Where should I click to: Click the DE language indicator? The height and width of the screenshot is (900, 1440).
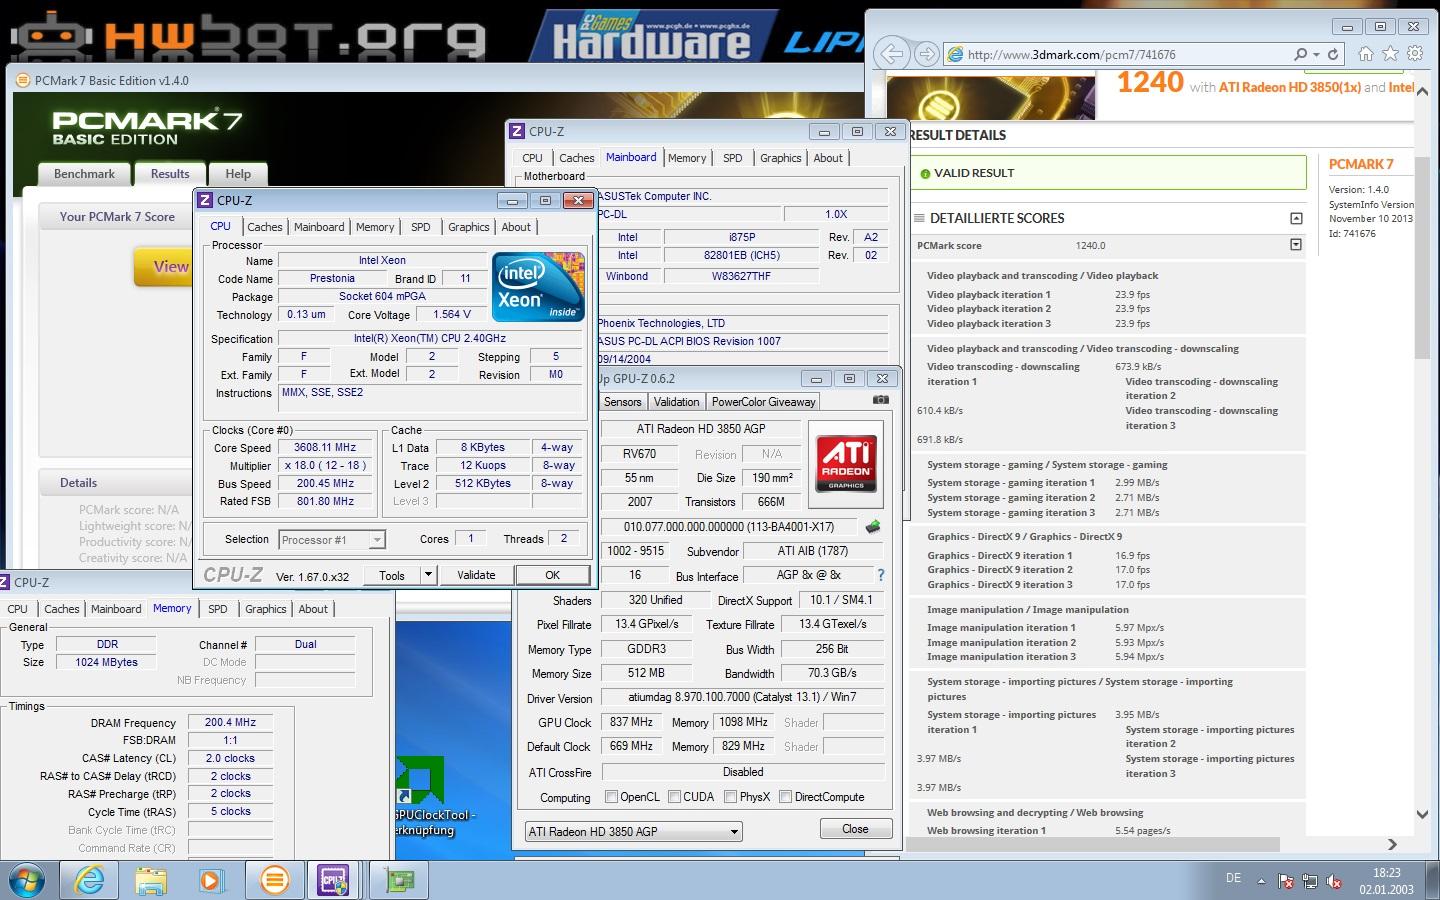pyautogui.click(x=1234, y=878)
